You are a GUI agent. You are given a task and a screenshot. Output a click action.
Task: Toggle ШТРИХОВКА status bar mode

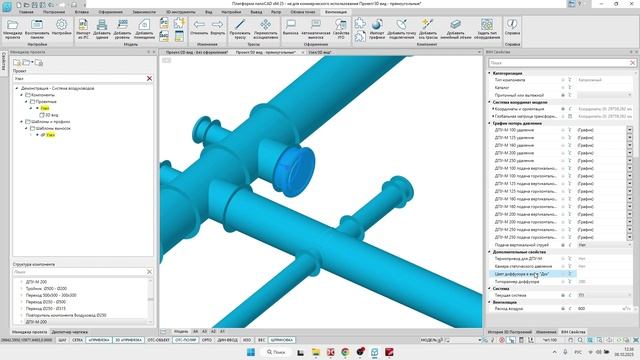click(x=282, y=340)
